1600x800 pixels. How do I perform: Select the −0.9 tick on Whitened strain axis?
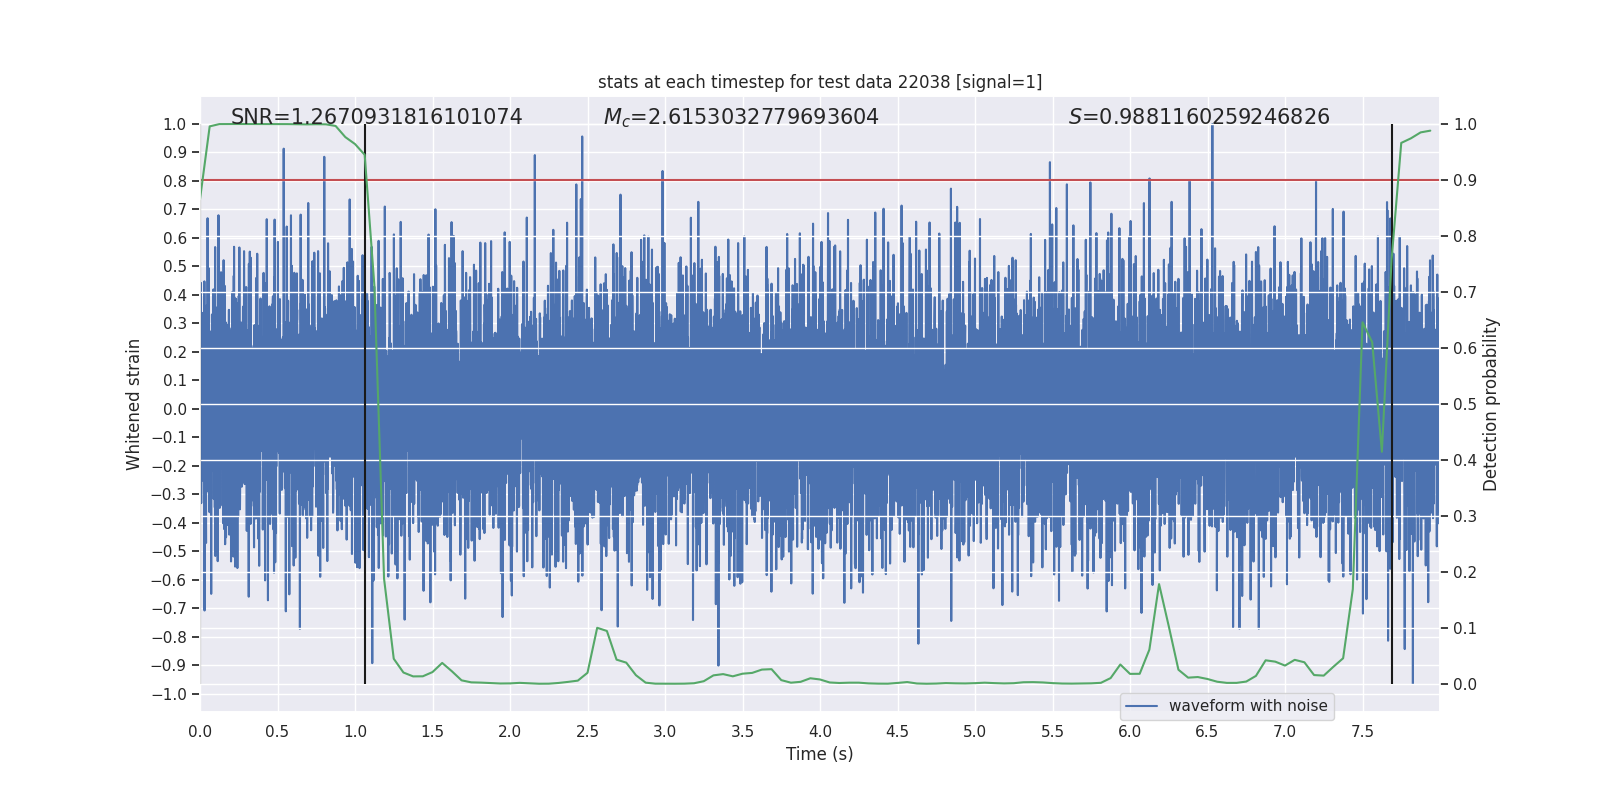pos(169,665)
